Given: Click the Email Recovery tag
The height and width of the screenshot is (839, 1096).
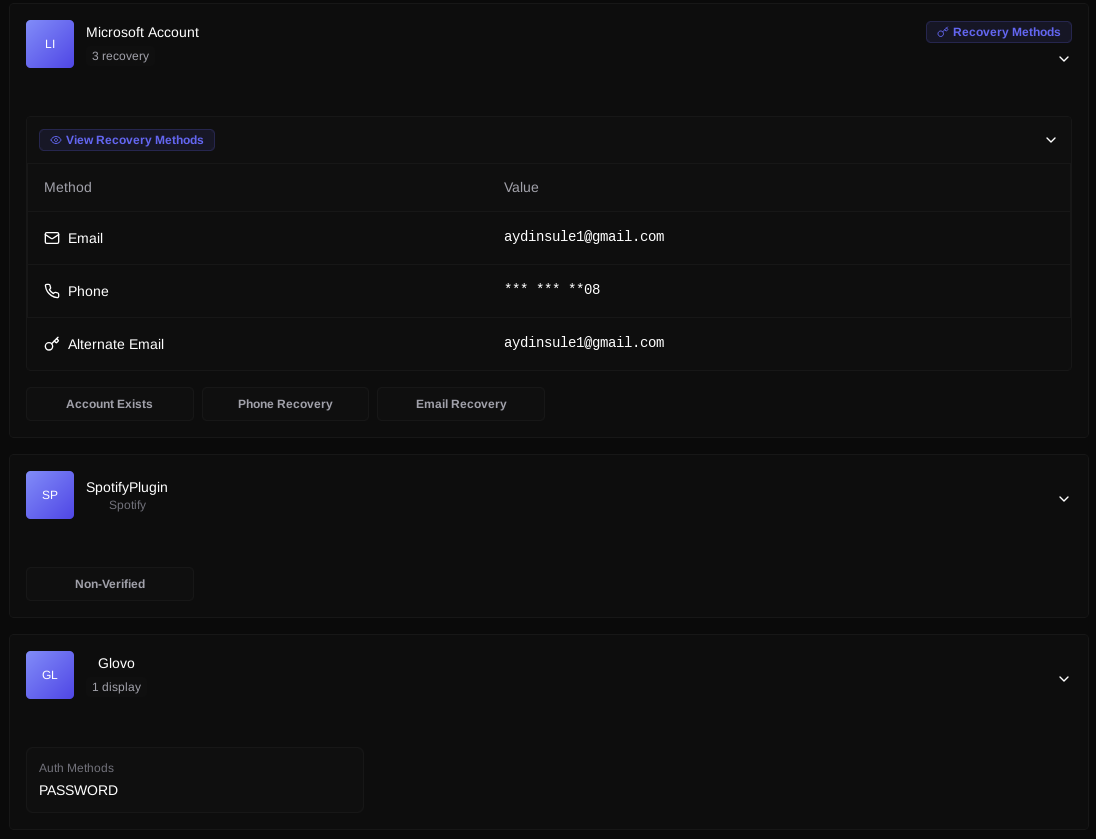Looking at the screenshot, I should point(461,404).
